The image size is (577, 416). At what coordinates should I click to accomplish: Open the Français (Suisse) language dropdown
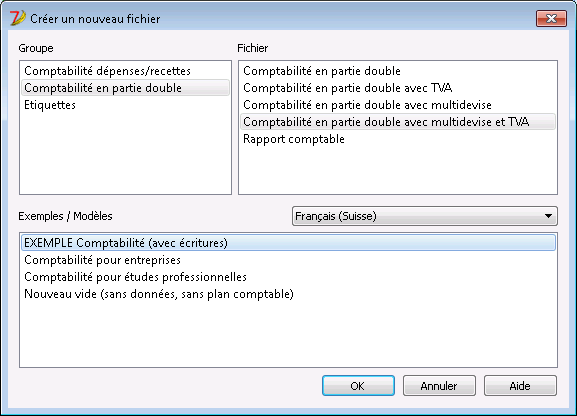(425, 216)
